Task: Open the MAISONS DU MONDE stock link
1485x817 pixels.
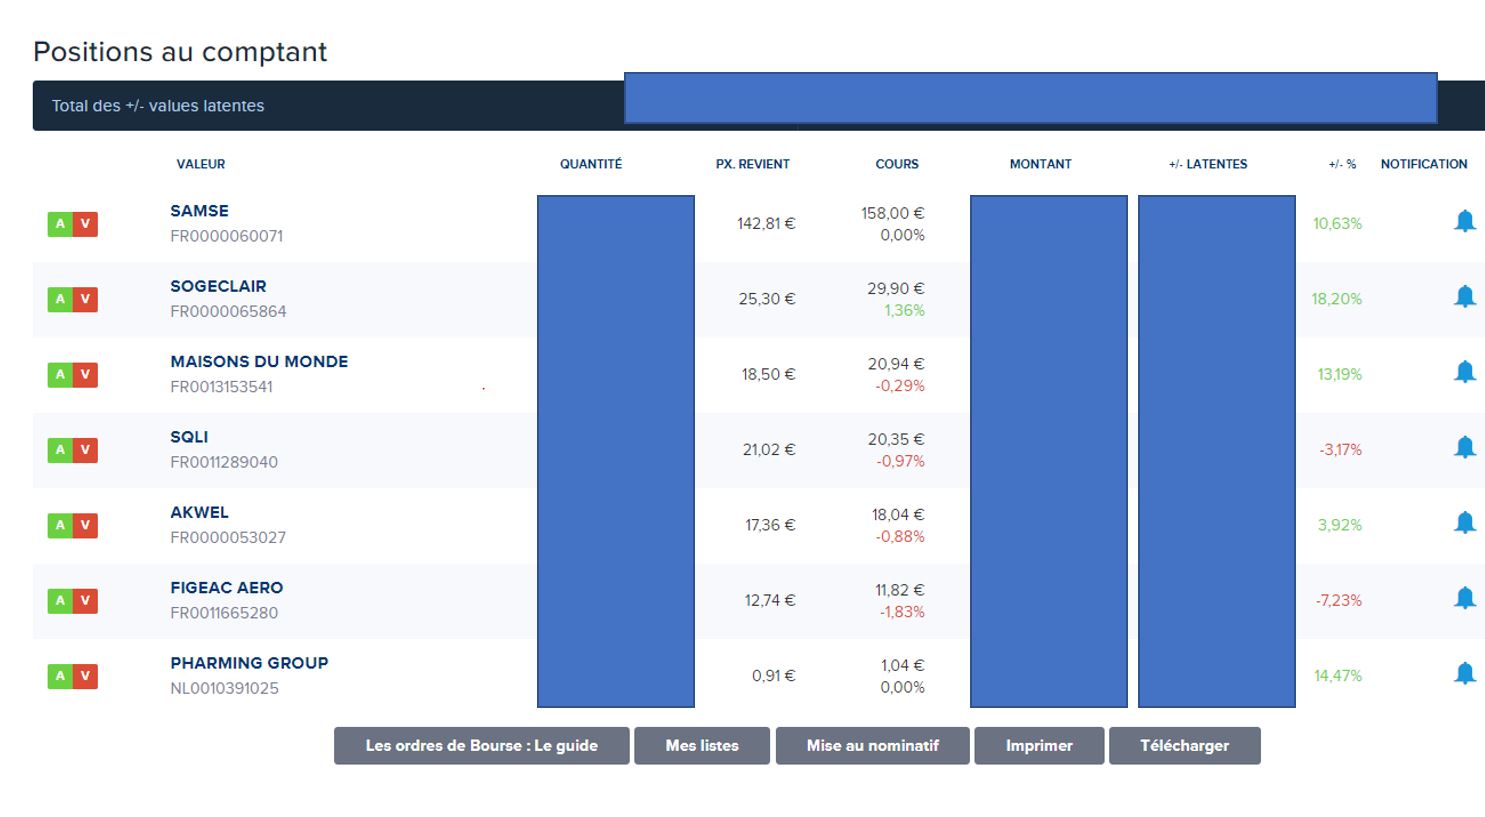Action: point(259,362)
